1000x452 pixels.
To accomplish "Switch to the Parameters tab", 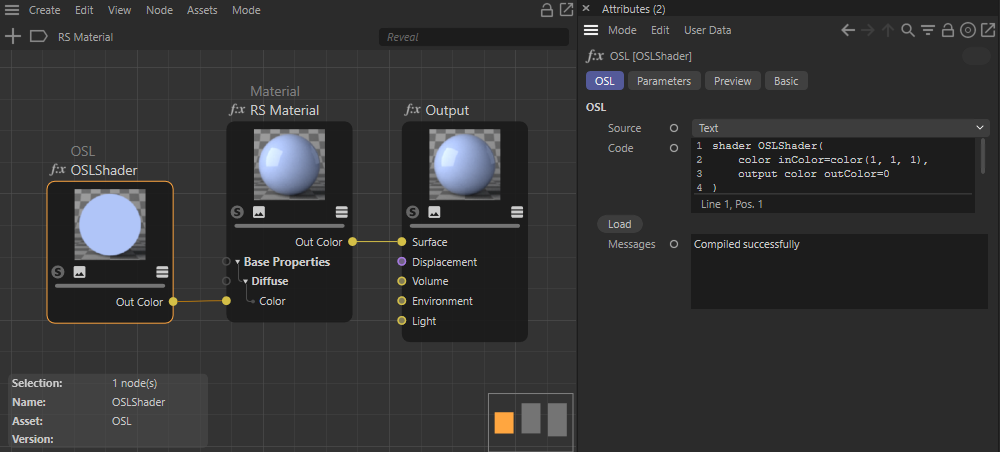I will [x=664, y=81].
